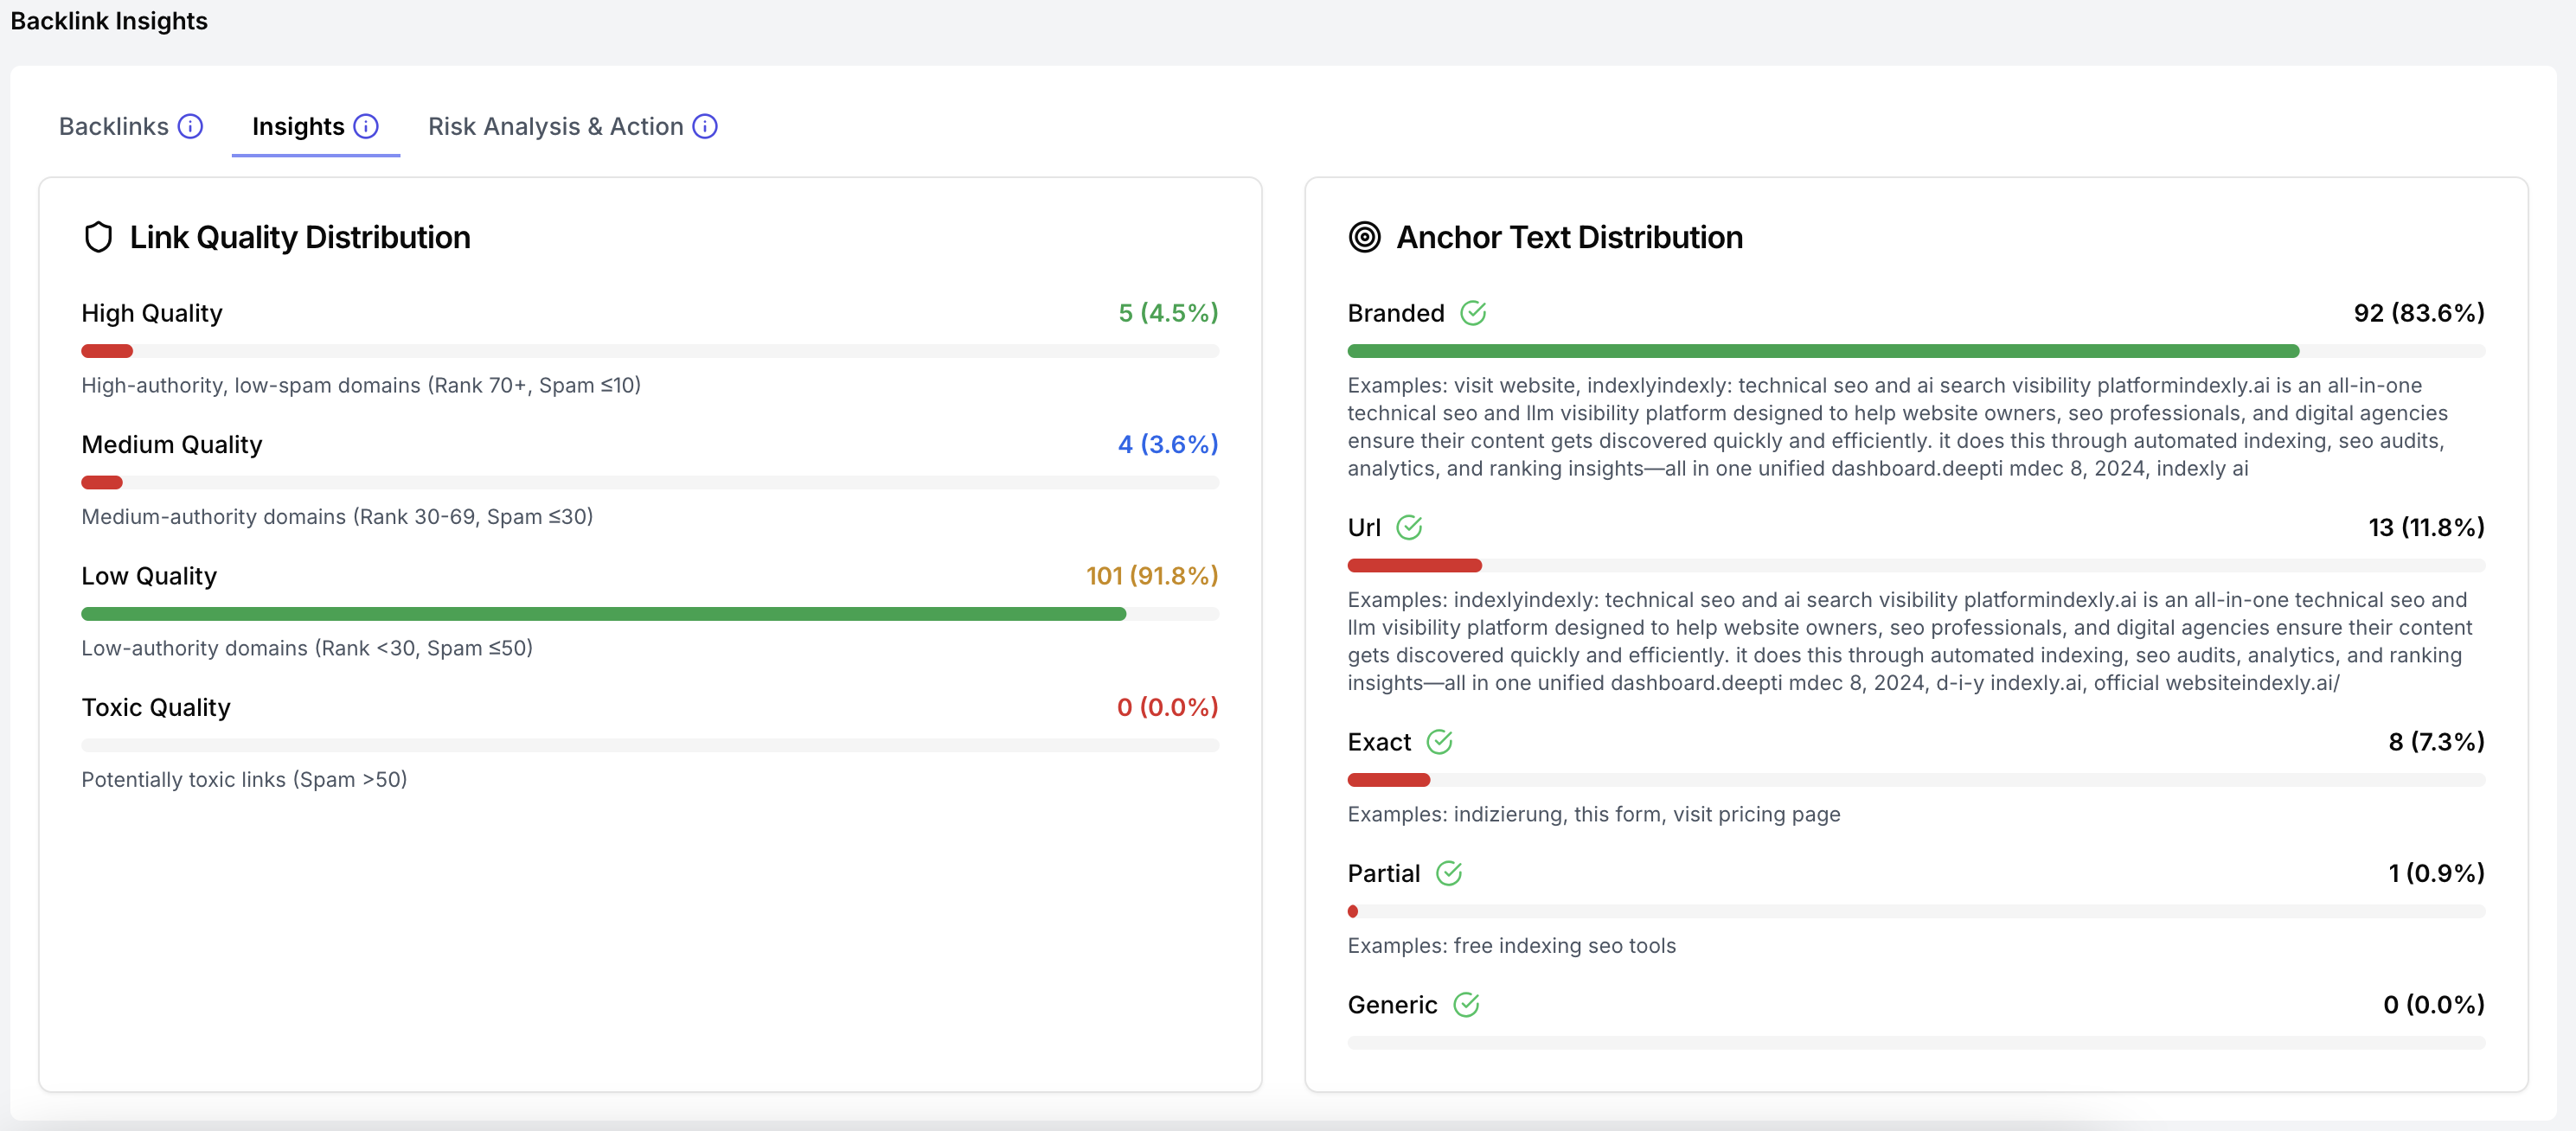Click the Medium Quality count 4 (3.6%)
Image resolution: width=2576 pixels, height=1131 pixels.
tap(1167, 444)
